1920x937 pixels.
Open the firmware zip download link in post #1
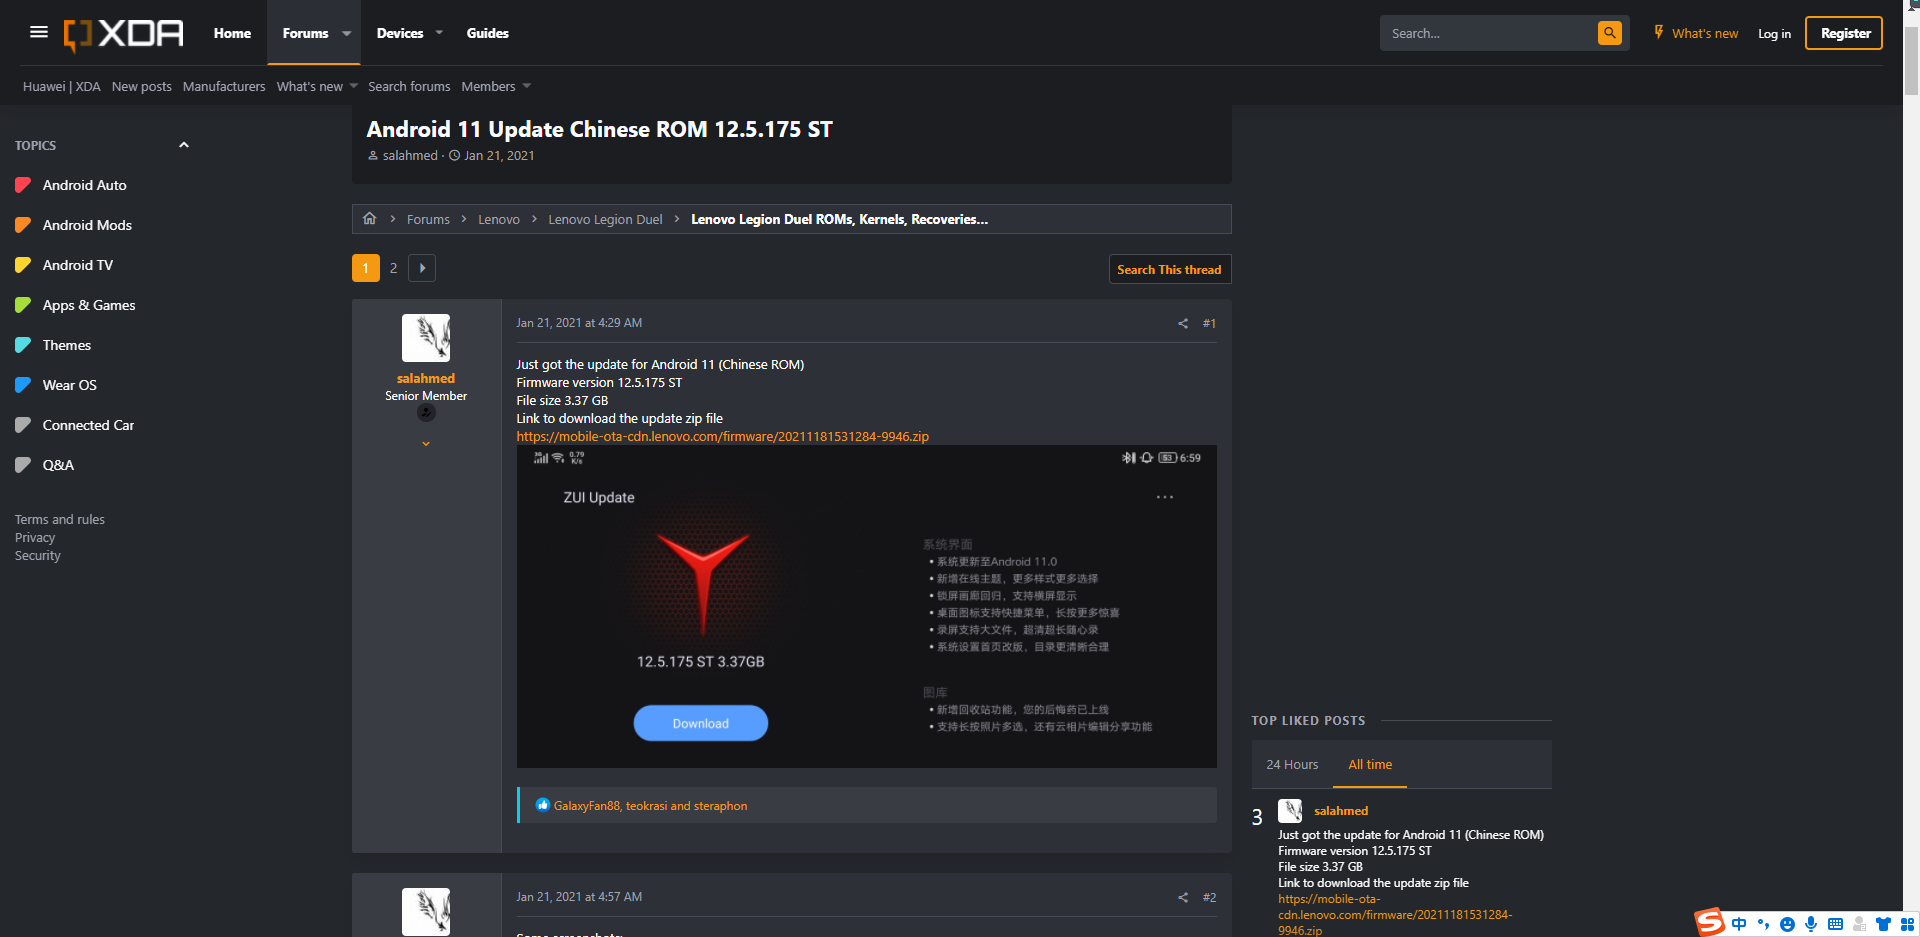(x=722, y=436)
